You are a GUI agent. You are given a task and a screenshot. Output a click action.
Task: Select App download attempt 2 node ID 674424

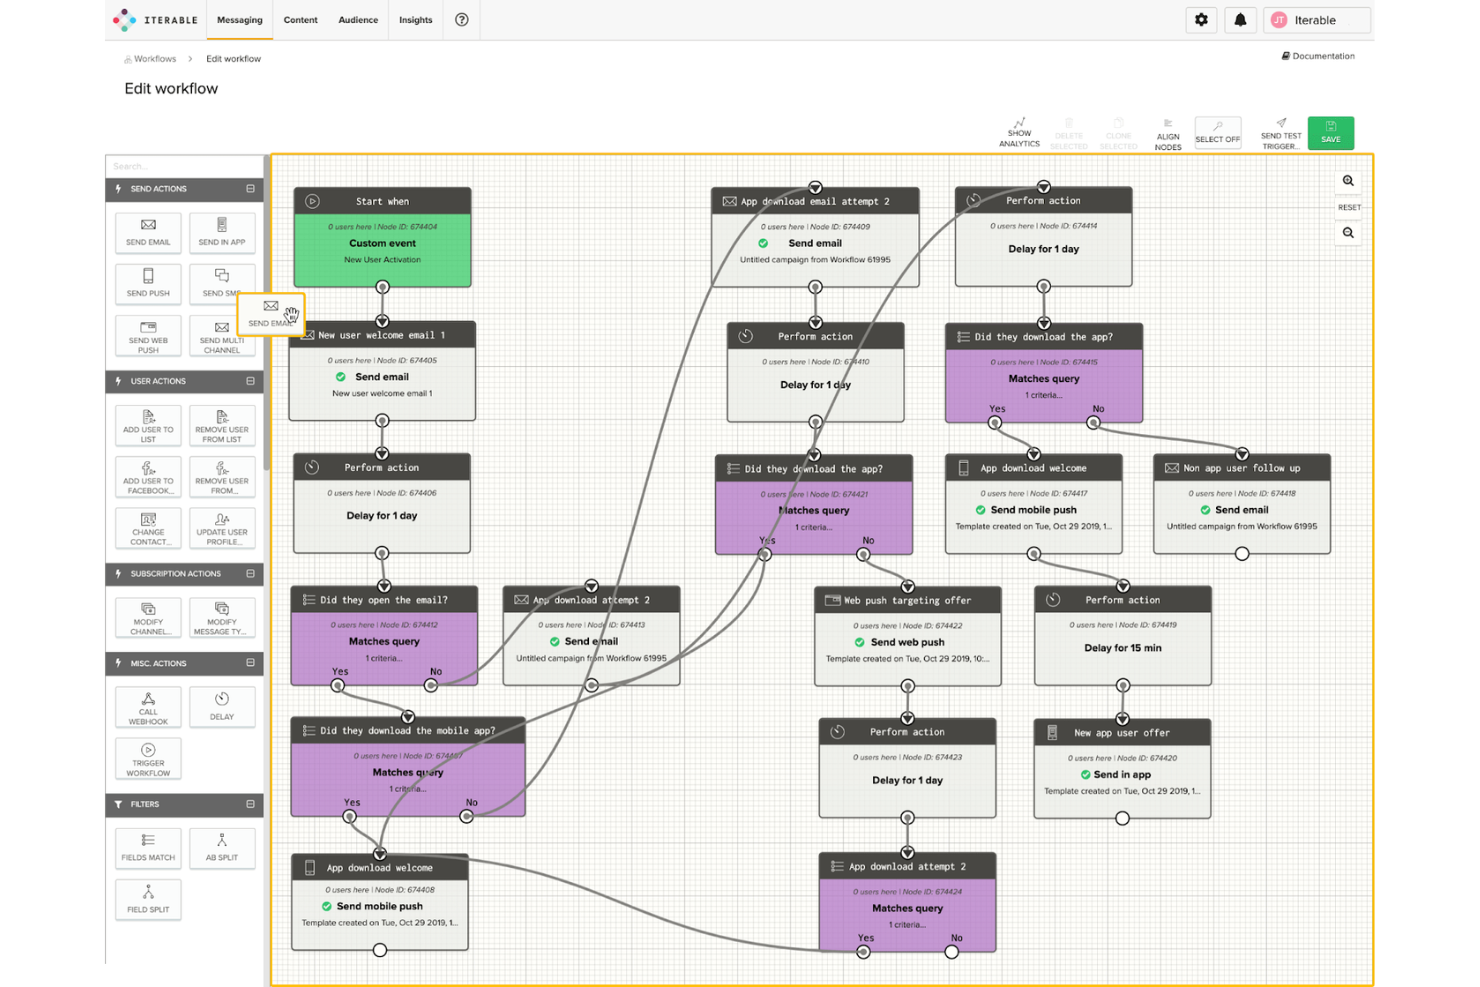(907, 902)
